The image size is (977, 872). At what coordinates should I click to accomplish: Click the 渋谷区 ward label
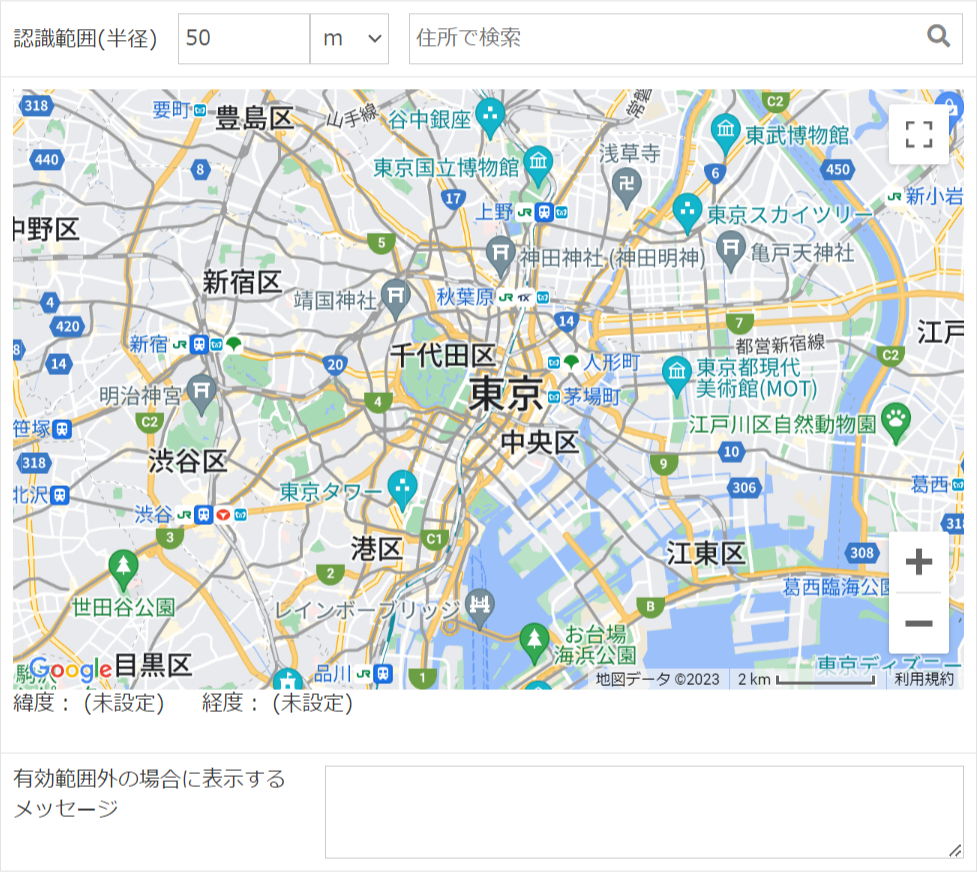tap(188, 461)
